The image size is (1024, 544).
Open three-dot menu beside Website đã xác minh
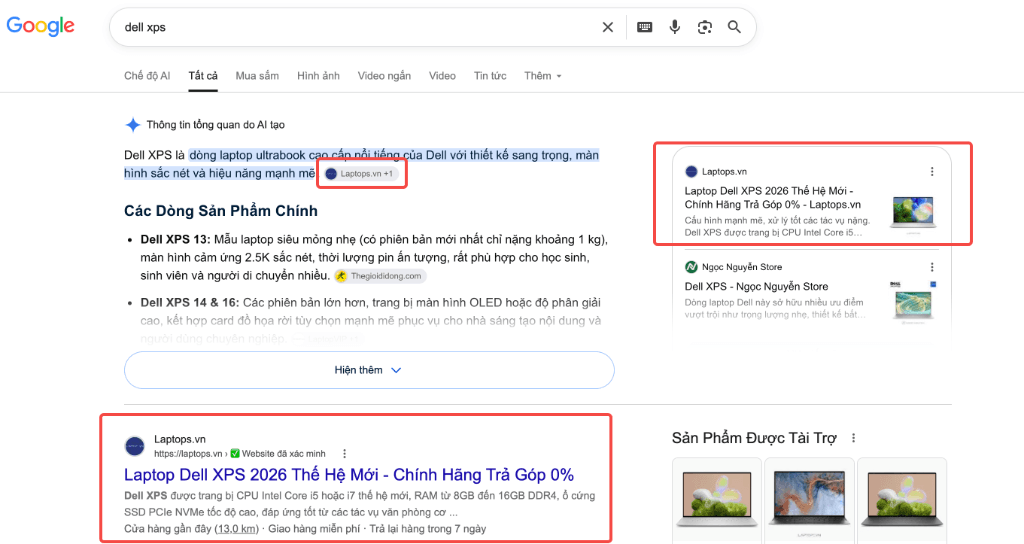(344, 454)
